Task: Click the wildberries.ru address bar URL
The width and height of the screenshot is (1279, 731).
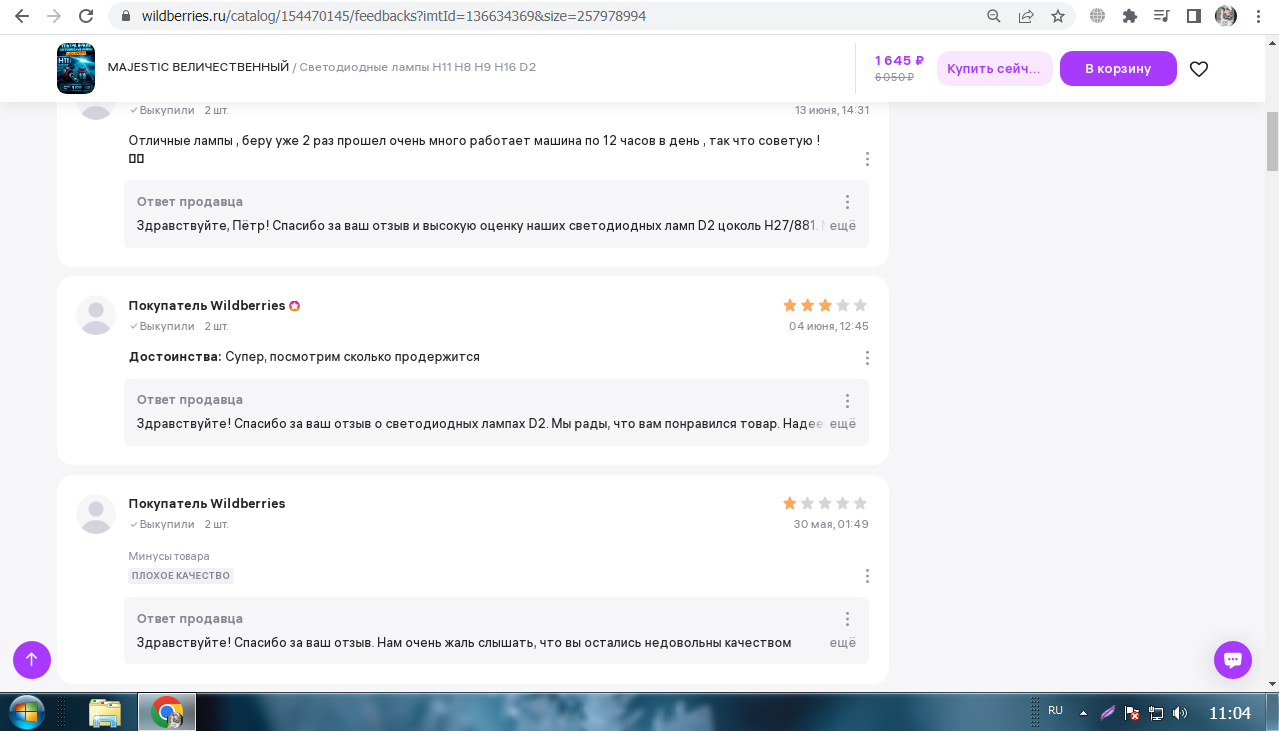Action: (x=393, y=16)
